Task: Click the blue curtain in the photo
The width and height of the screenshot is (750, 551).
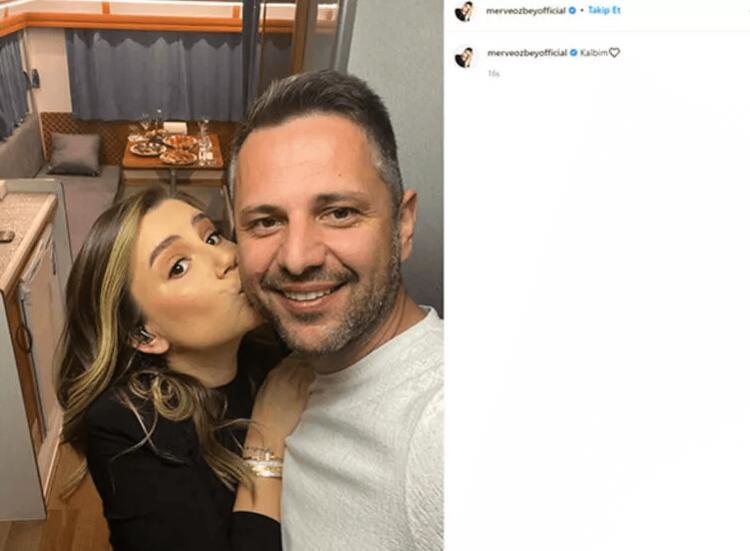Action: [155, 74]
